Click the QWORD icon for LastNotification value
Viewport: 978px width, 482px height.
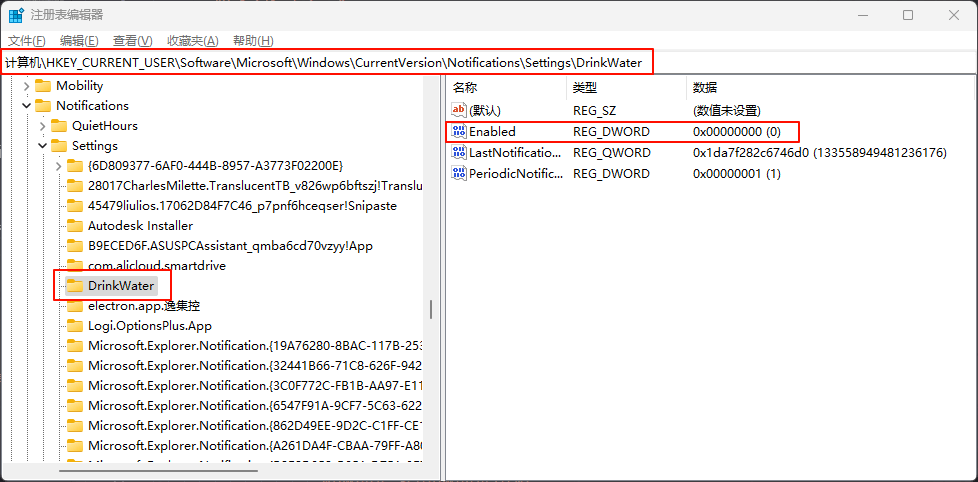pyautogui.click(x=459, y=153)
